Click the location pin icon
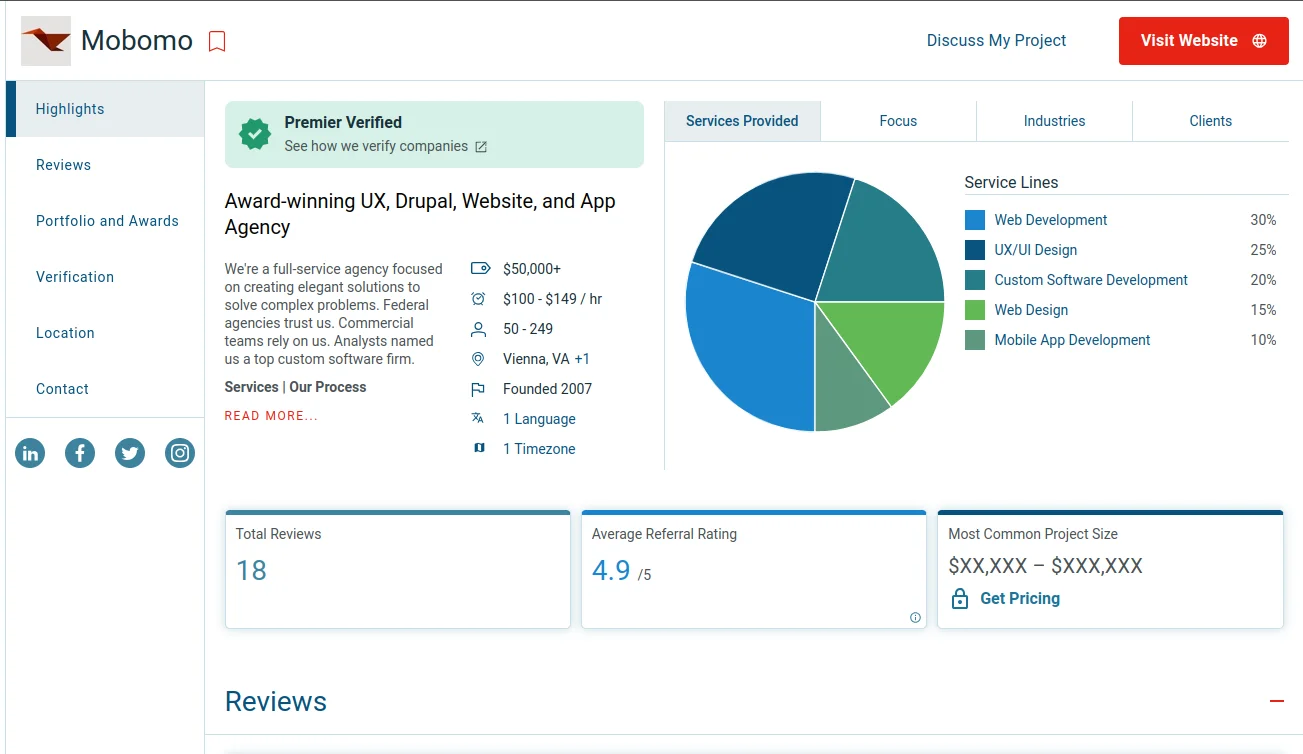Viewport: 1303px width, 754px height. pyautogui.click(x=478, y=359)
